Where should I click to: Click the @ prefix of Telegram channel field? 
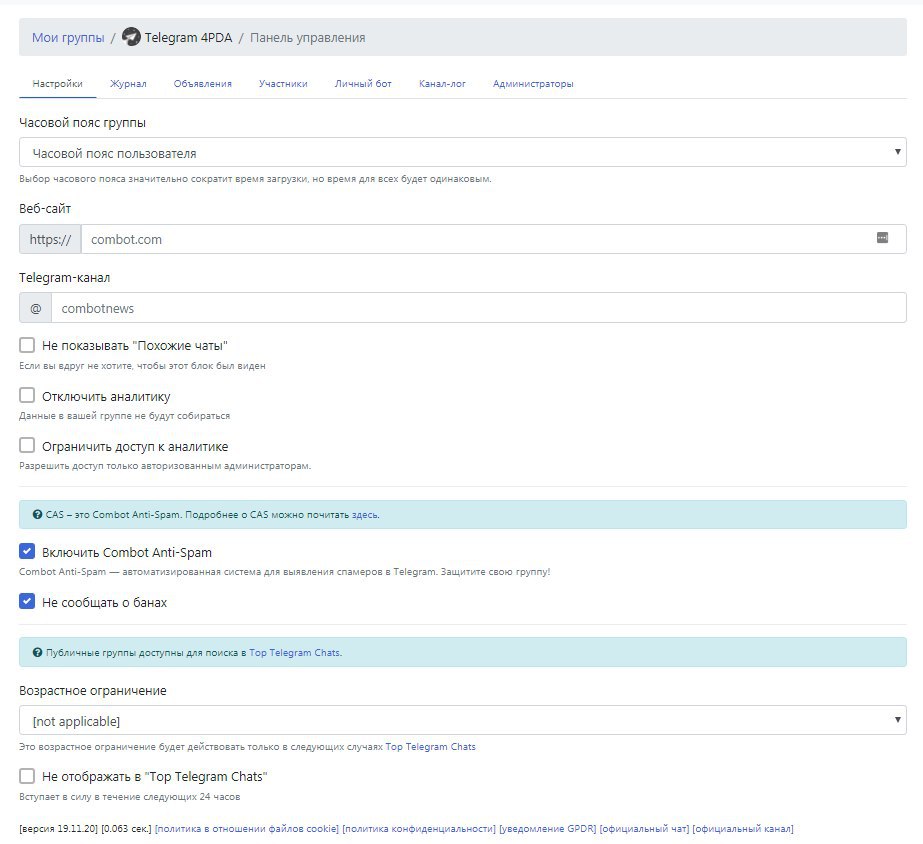(x=35, y=308)
